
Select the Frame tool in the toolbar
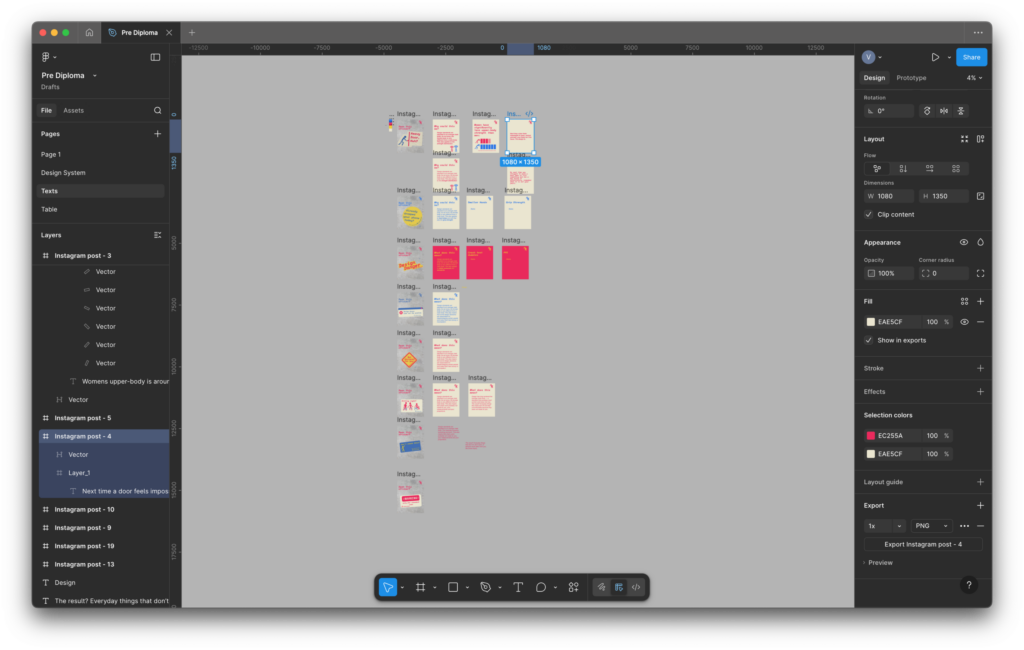[421, 587]
